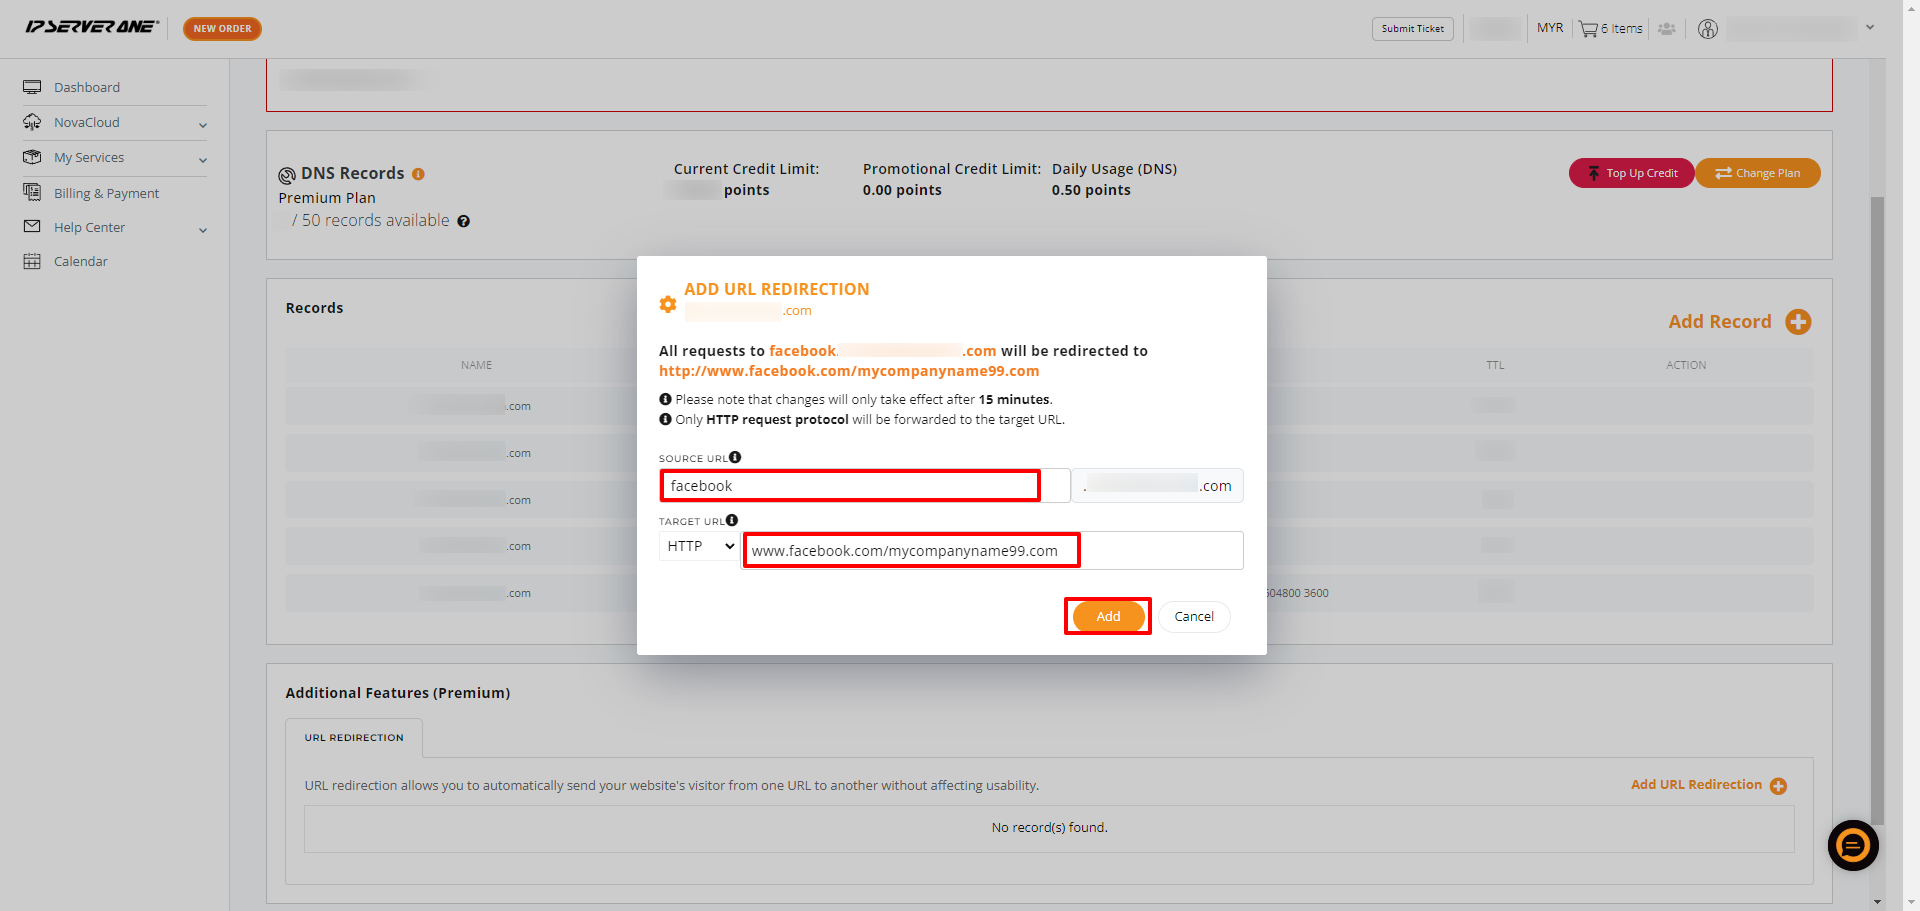Click the Billing & Payment invoice icon
This screenshot has width=1920, height=911.
click(32, 192)
